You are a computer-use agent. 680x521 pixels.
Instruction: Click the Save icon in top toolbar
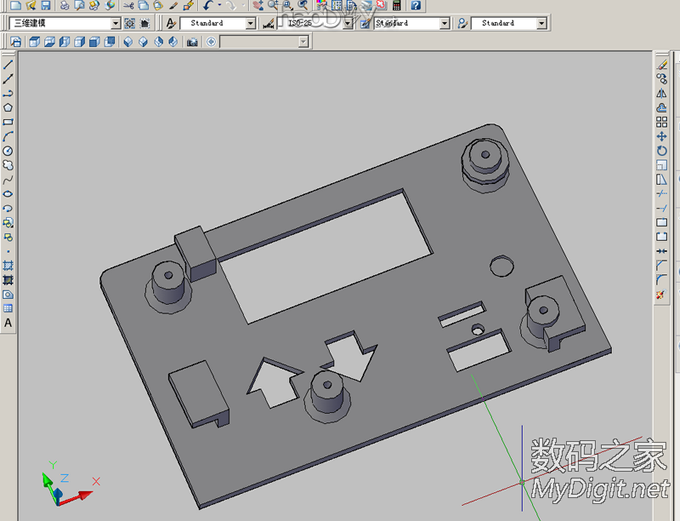(45, 5)
